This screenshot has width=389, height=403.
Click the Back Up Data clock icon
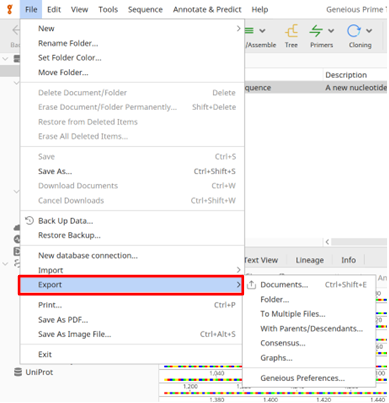tap(29, 220)
